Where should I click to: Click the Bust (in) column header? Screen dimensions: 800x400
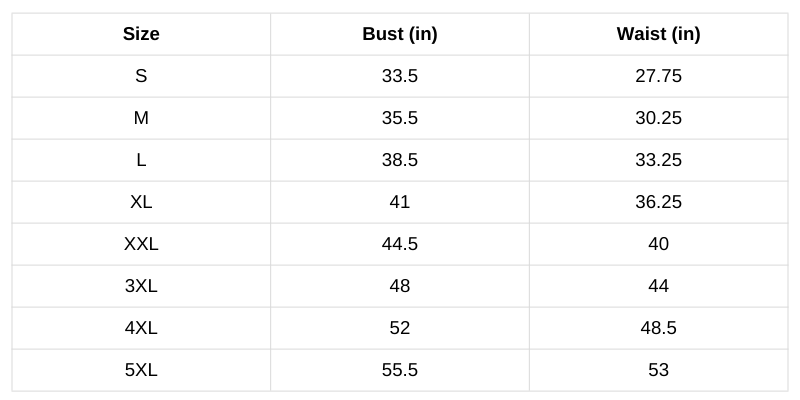tap(400, 34)
